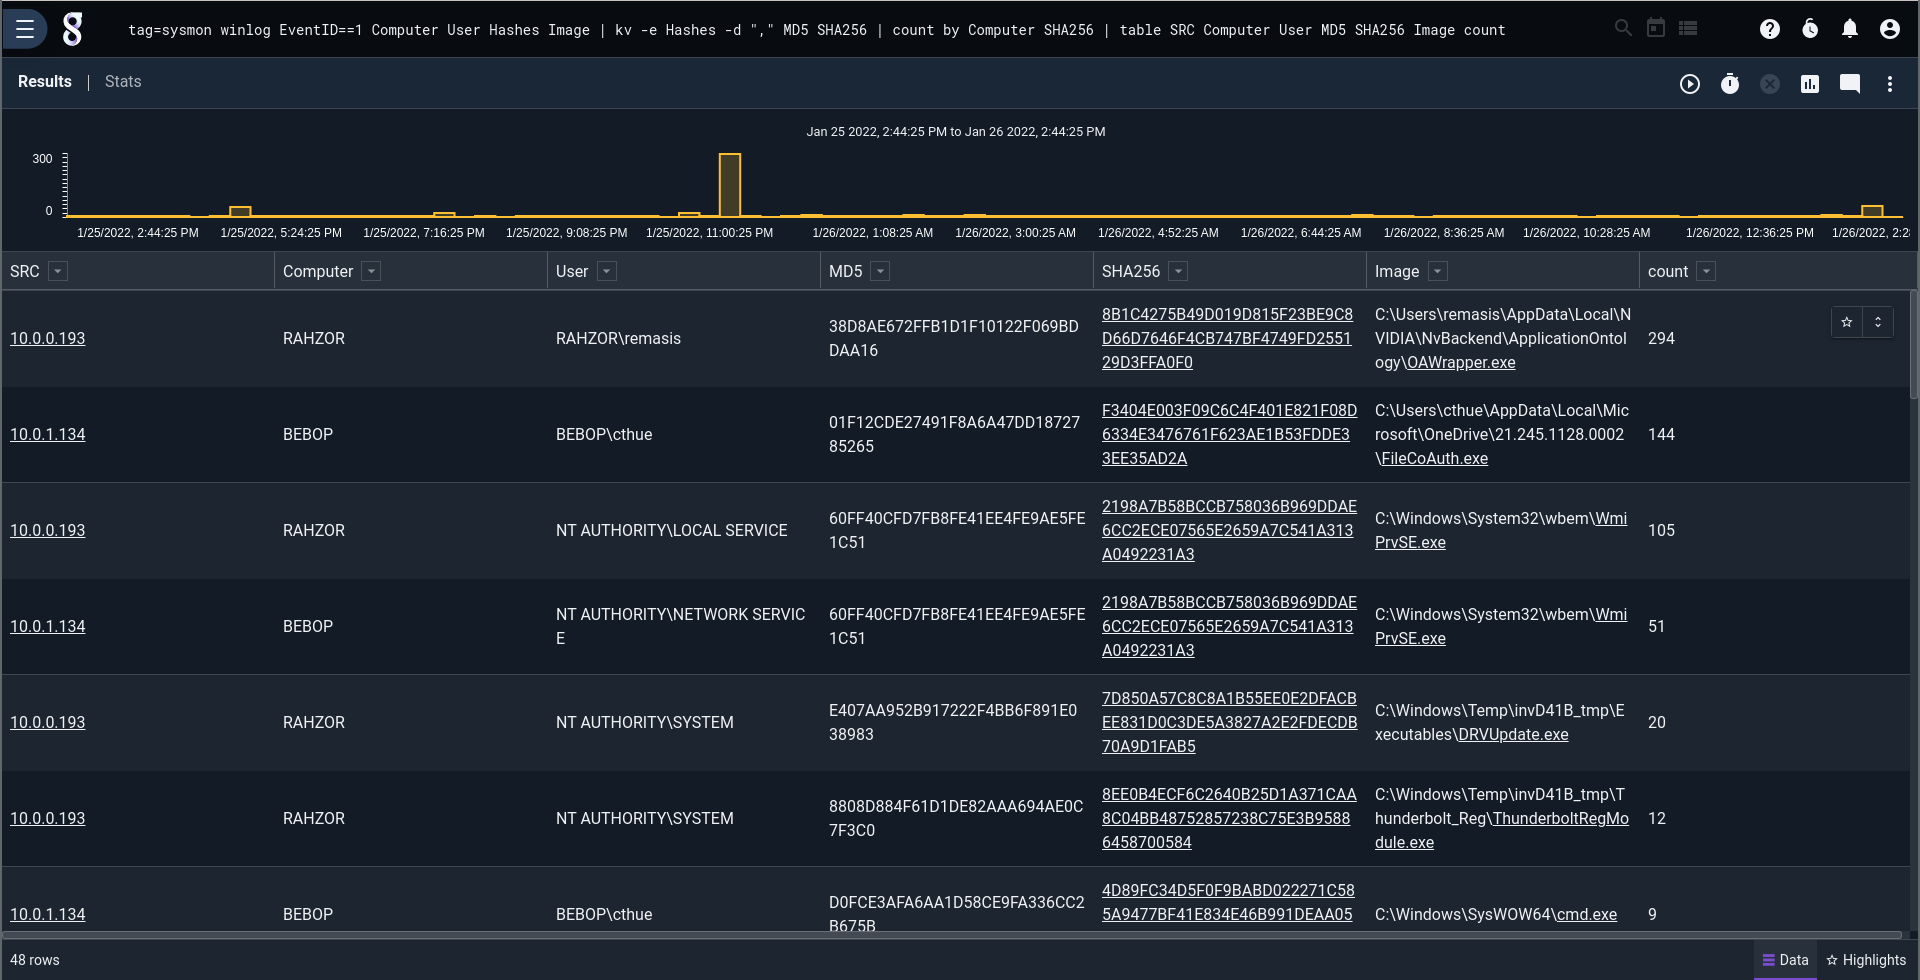Open the user account icon

click(1889, 29)
